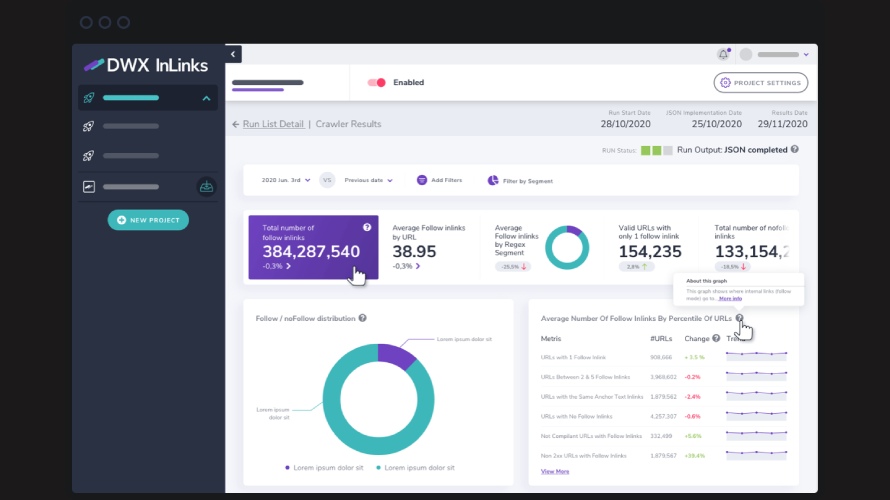Click the trend sparkline for URLs with 1 Follow Inlink
This screenshot has width=890, height=500.
pos(757,356)
